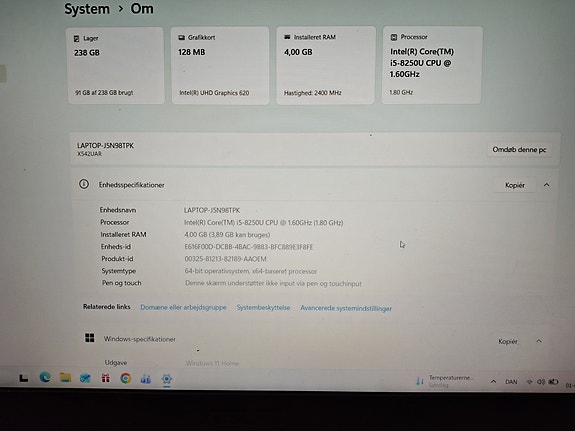Open Microsoft Edge from the taskbar
575x431 pixels.
(x=45, y=377)
